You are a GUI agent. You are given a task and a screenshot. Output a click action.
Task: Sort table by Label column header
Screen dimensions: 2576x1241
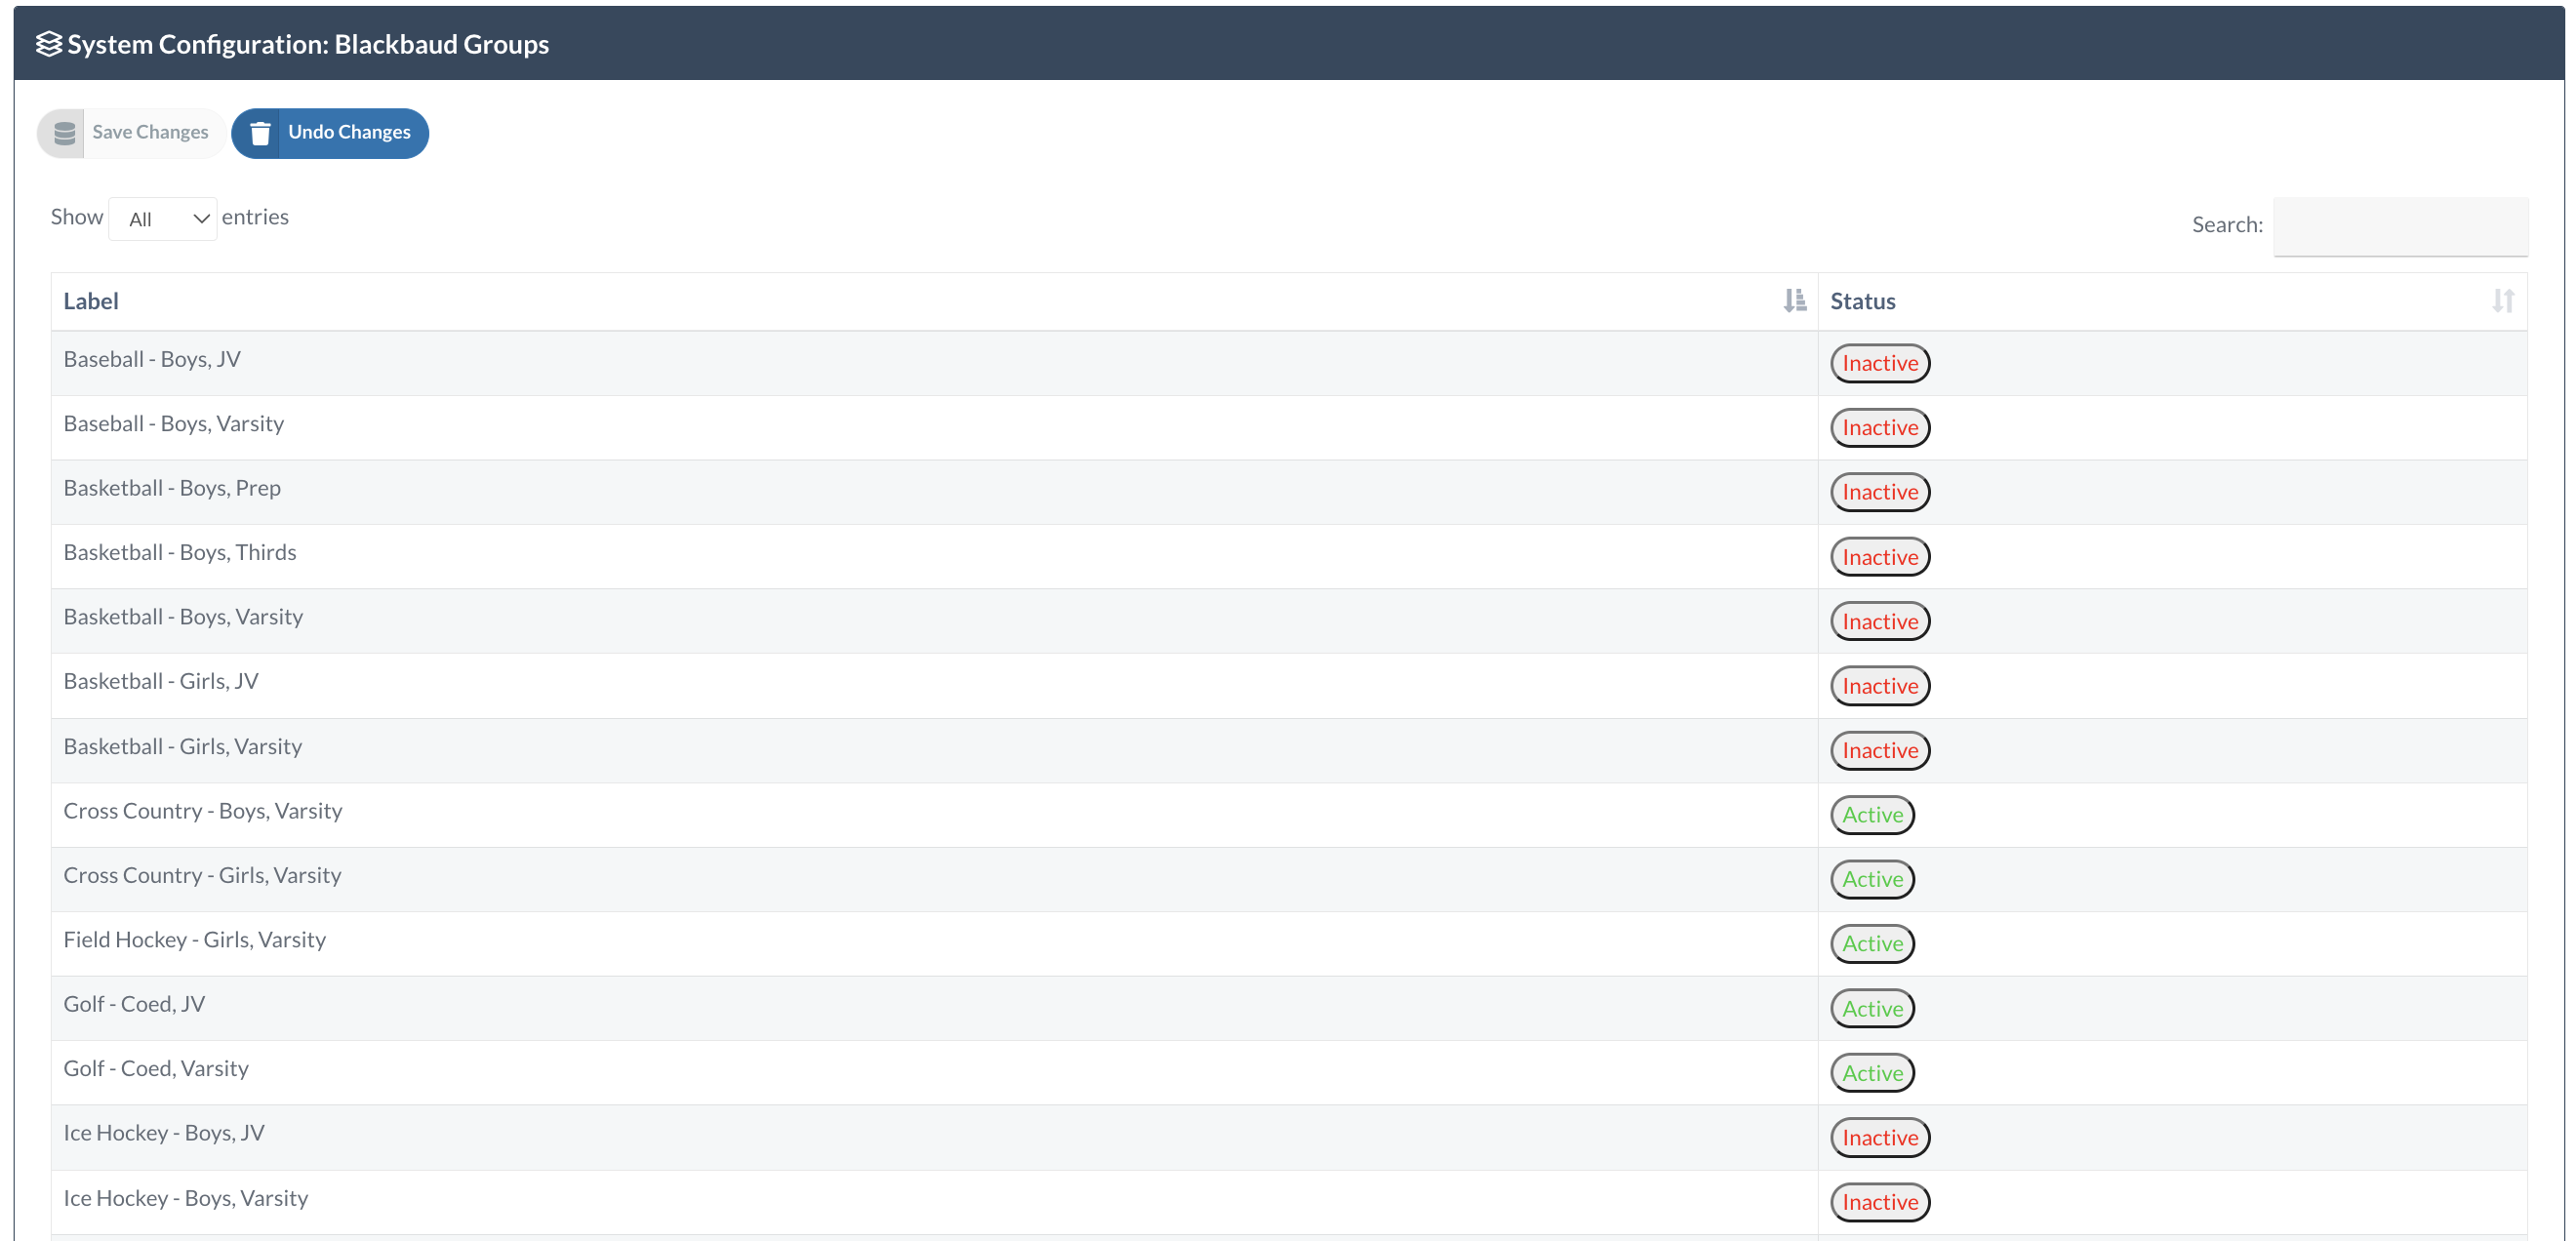point(90,301)
